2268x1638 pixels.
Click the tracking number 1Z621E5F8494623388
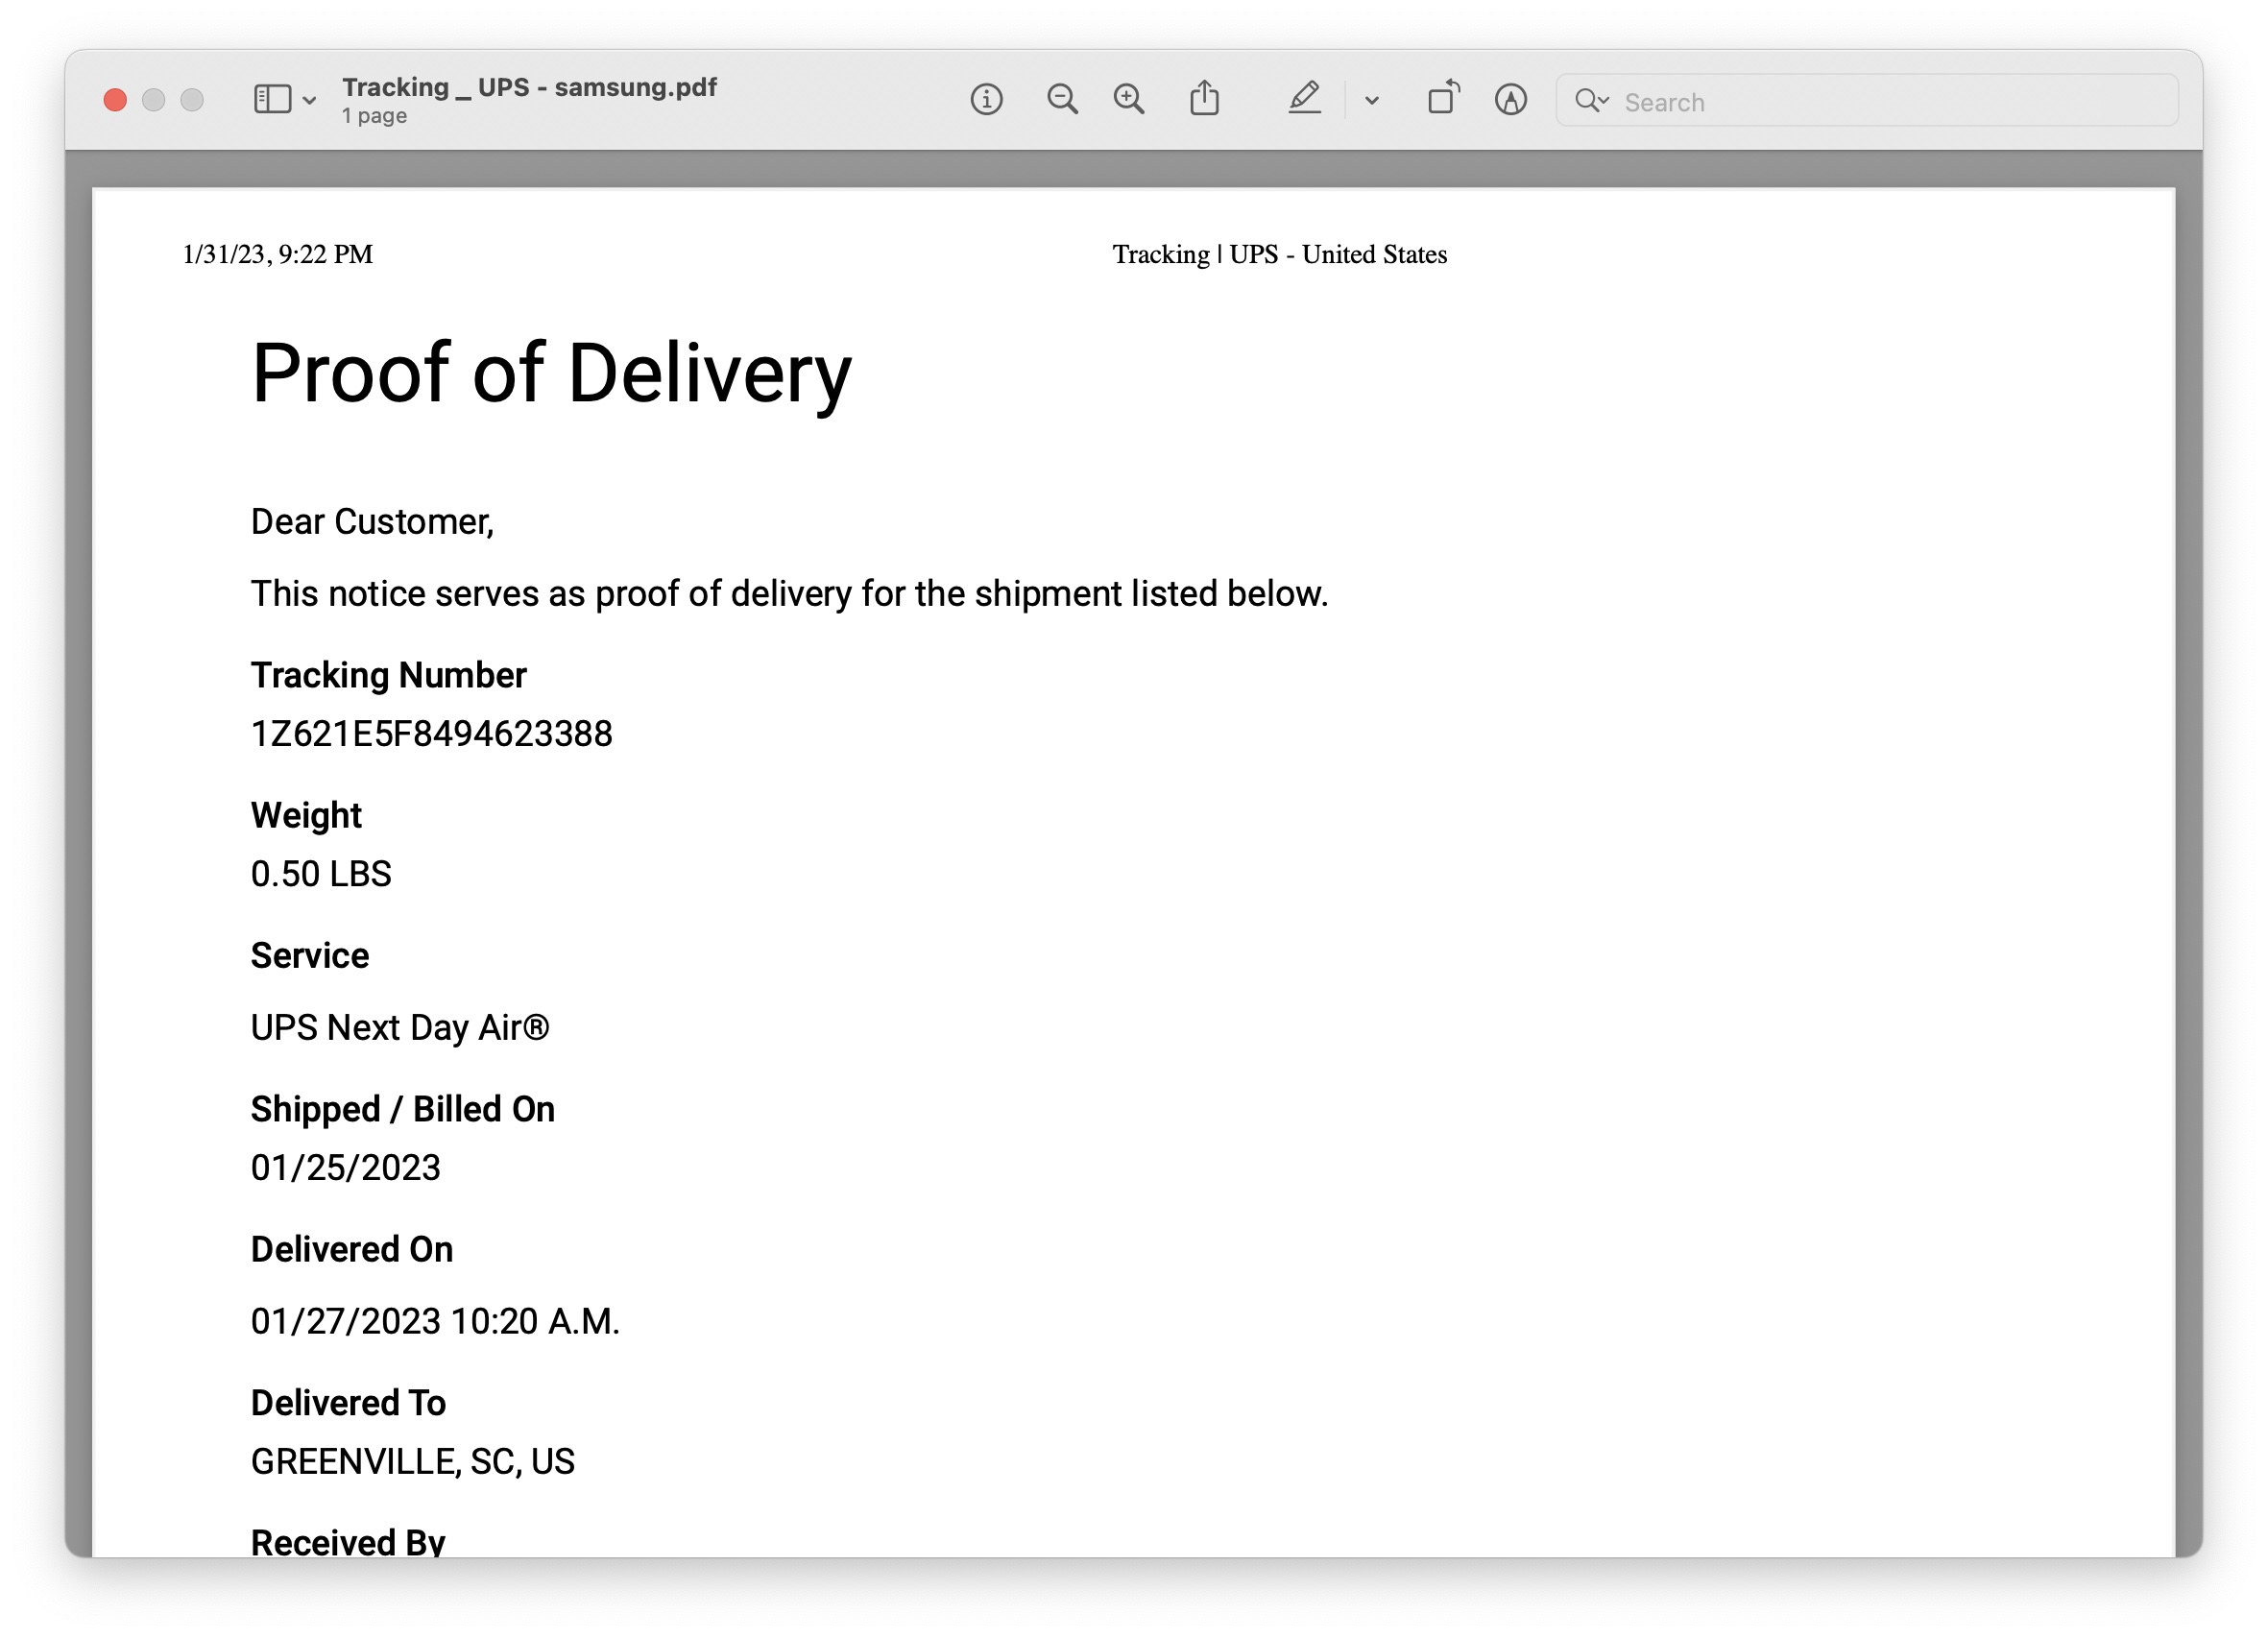(431, 734)
